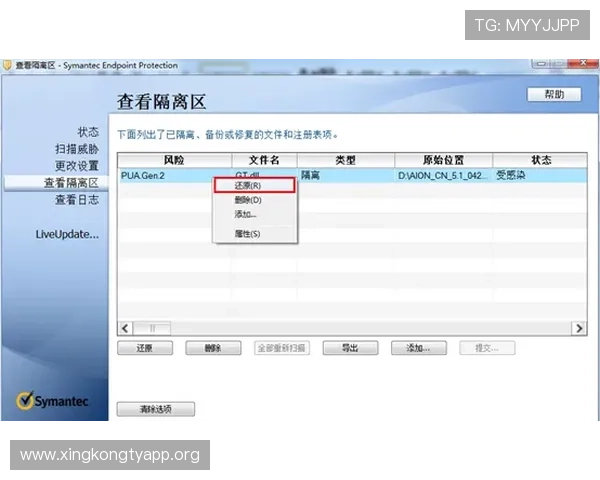The height and width of the screenshot is (480, 600).
Task: Click 添加... in the context menu
Action: [245, 214]
